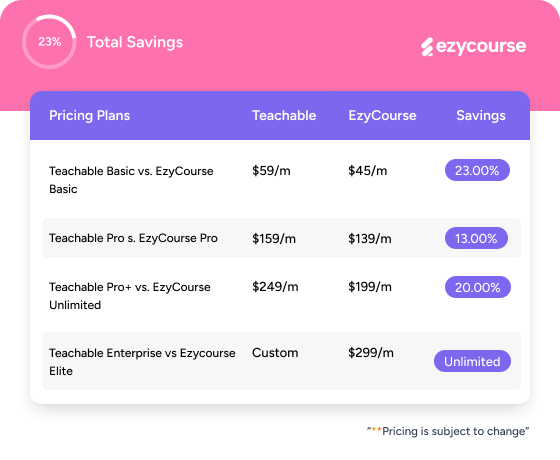Select the Total Savings heading
Screen dimensions: 560x460
135,42
